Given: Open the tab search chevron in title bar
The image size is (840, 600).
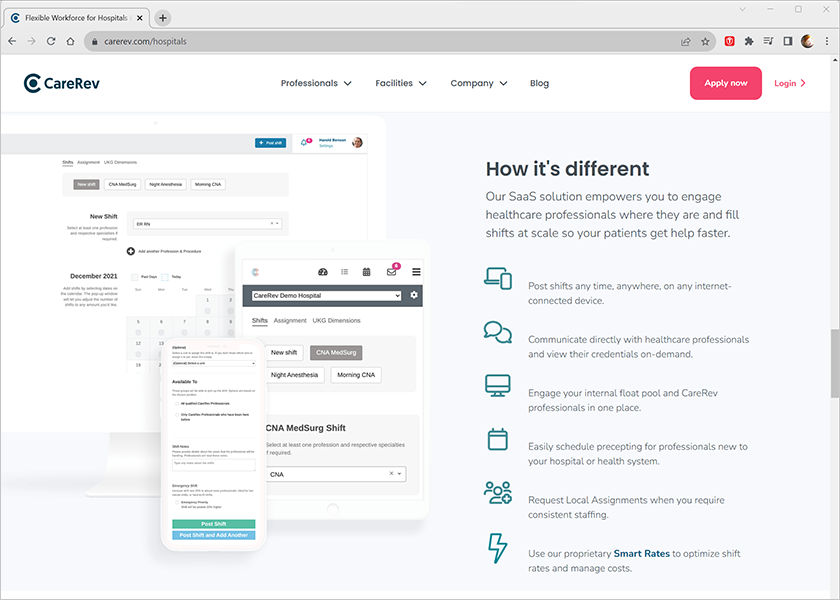Looking at the screenshot, I should [x=742, y=9].
